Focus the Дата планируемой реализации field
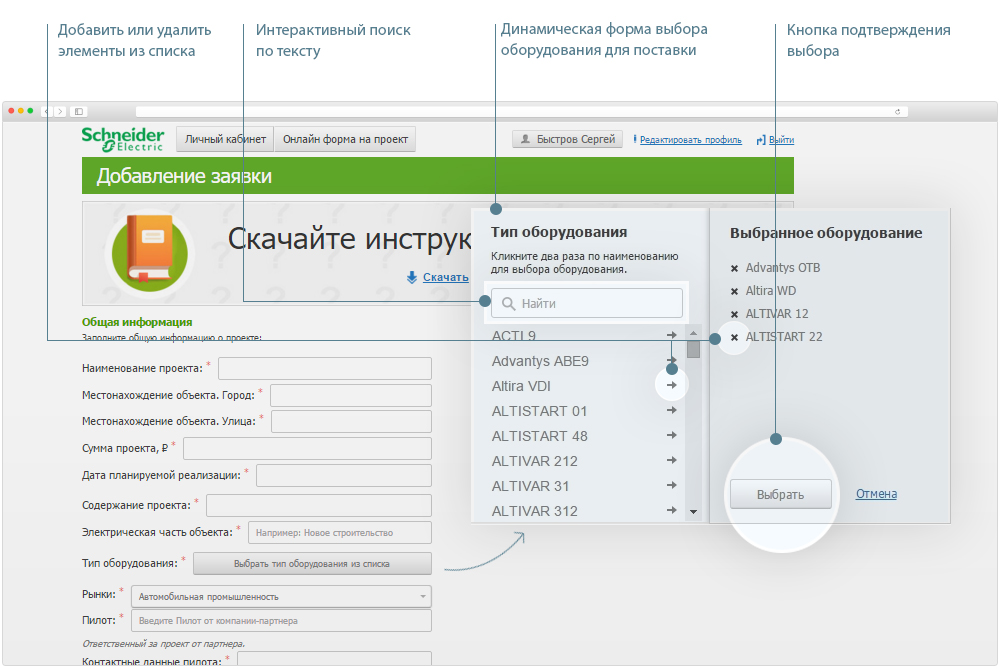The height and width of the screenshot is (669, 1000). 344,476
